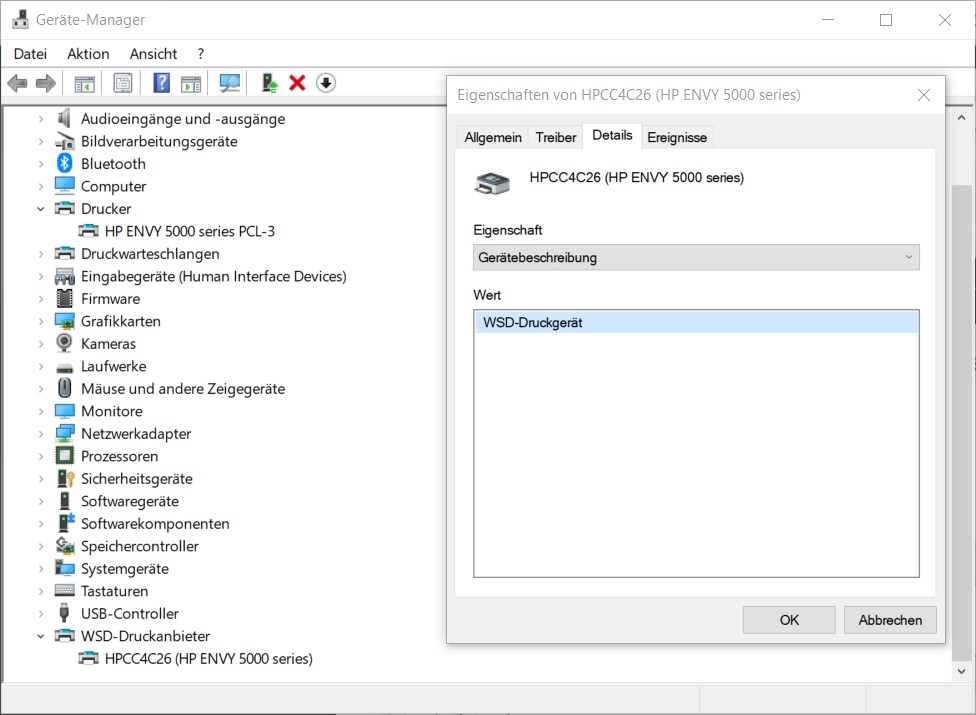Screen dimensions: 976x715
Task: Expand the Audioeingänge und -ausgänge node
Action: [x=41, y=119]
